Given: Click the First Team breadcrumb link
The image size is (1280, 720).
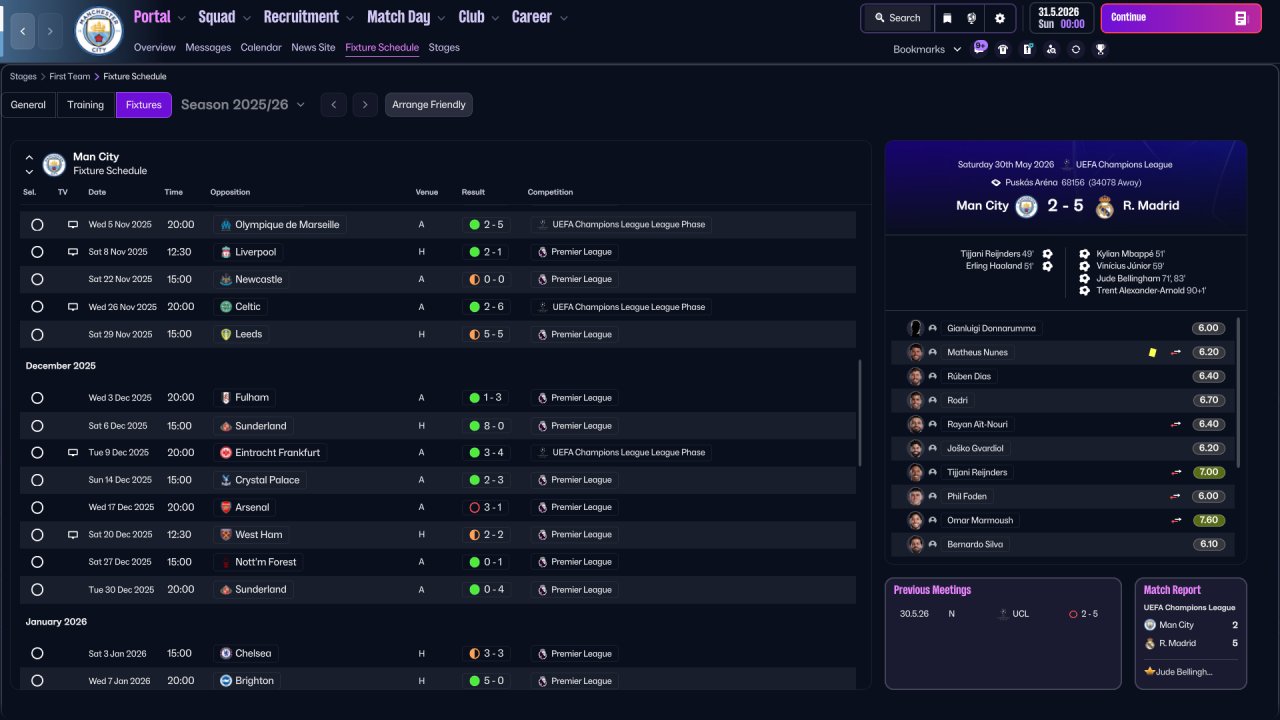Looking at the screenshot, I should (70, 76).
